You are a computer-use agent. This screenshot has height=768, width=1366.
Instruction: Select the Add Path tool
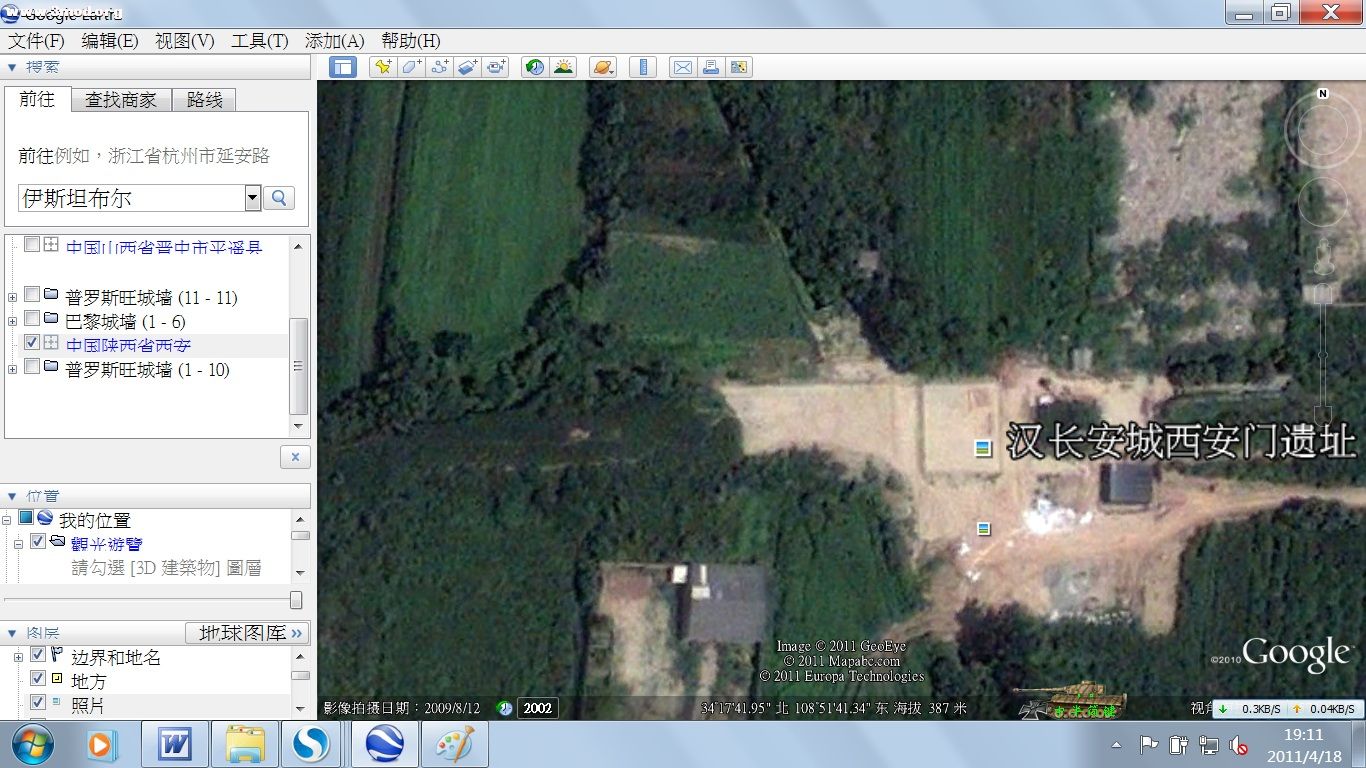point(439,67)
